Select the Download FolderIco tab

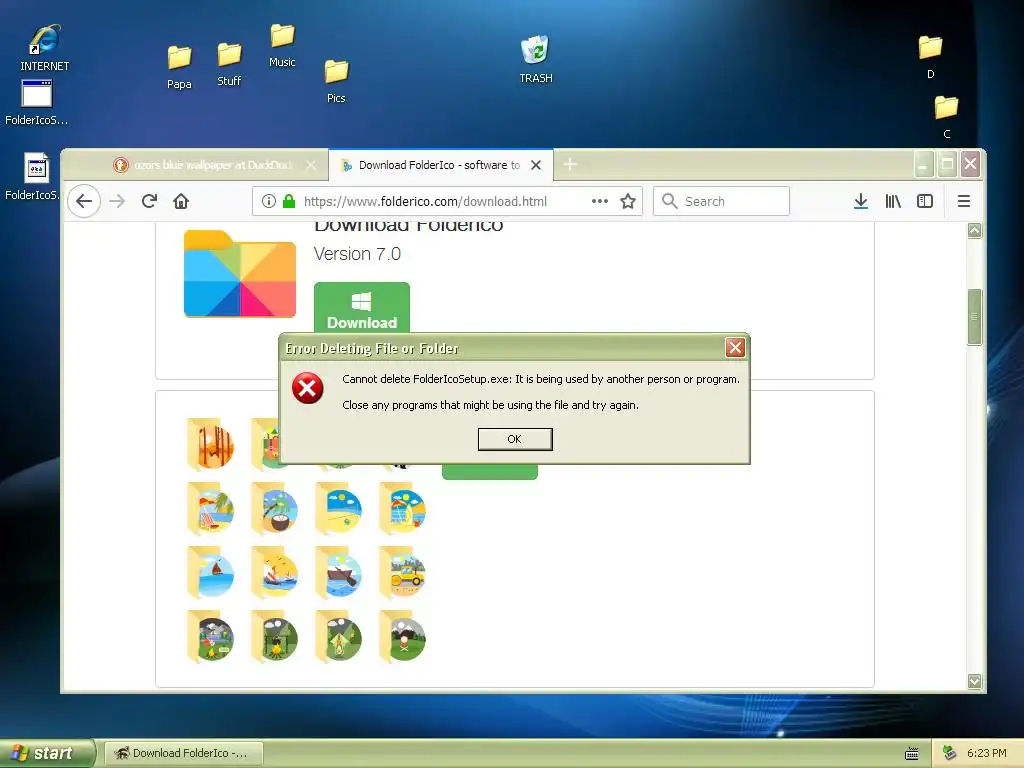pyautogui.click(x=440, y=165)
